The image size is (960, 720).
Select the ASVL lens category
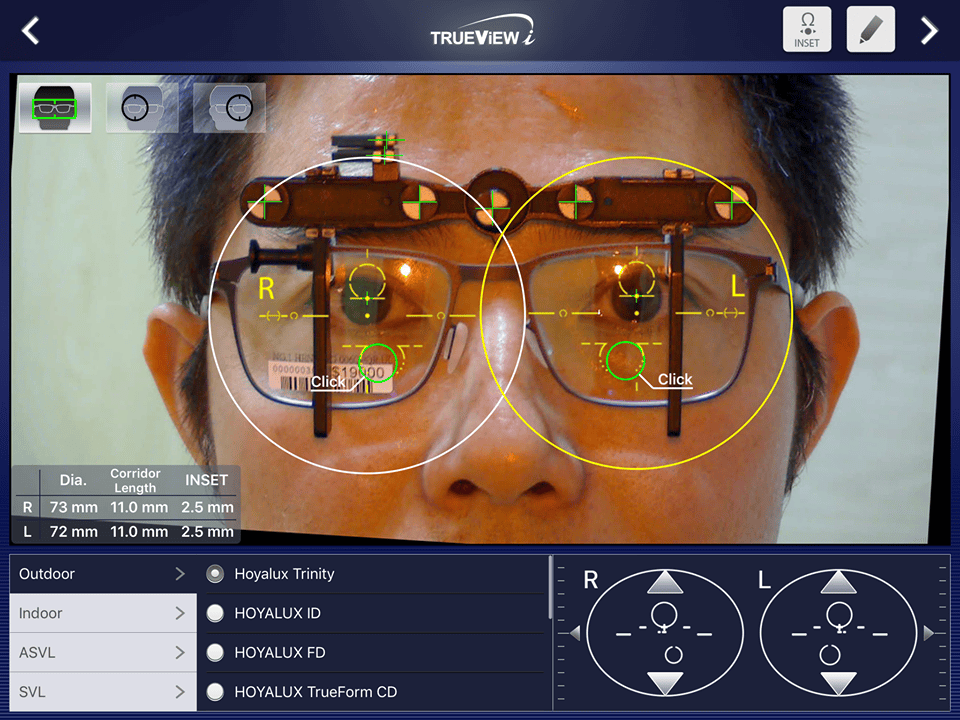click(103, 652)
